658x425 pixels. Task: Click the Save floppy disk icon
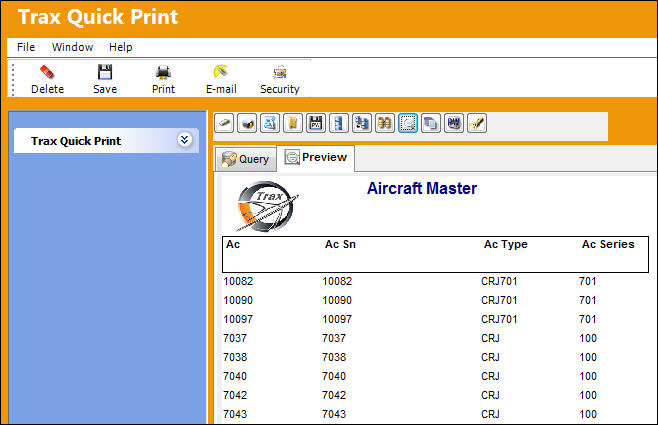point(105,72)
